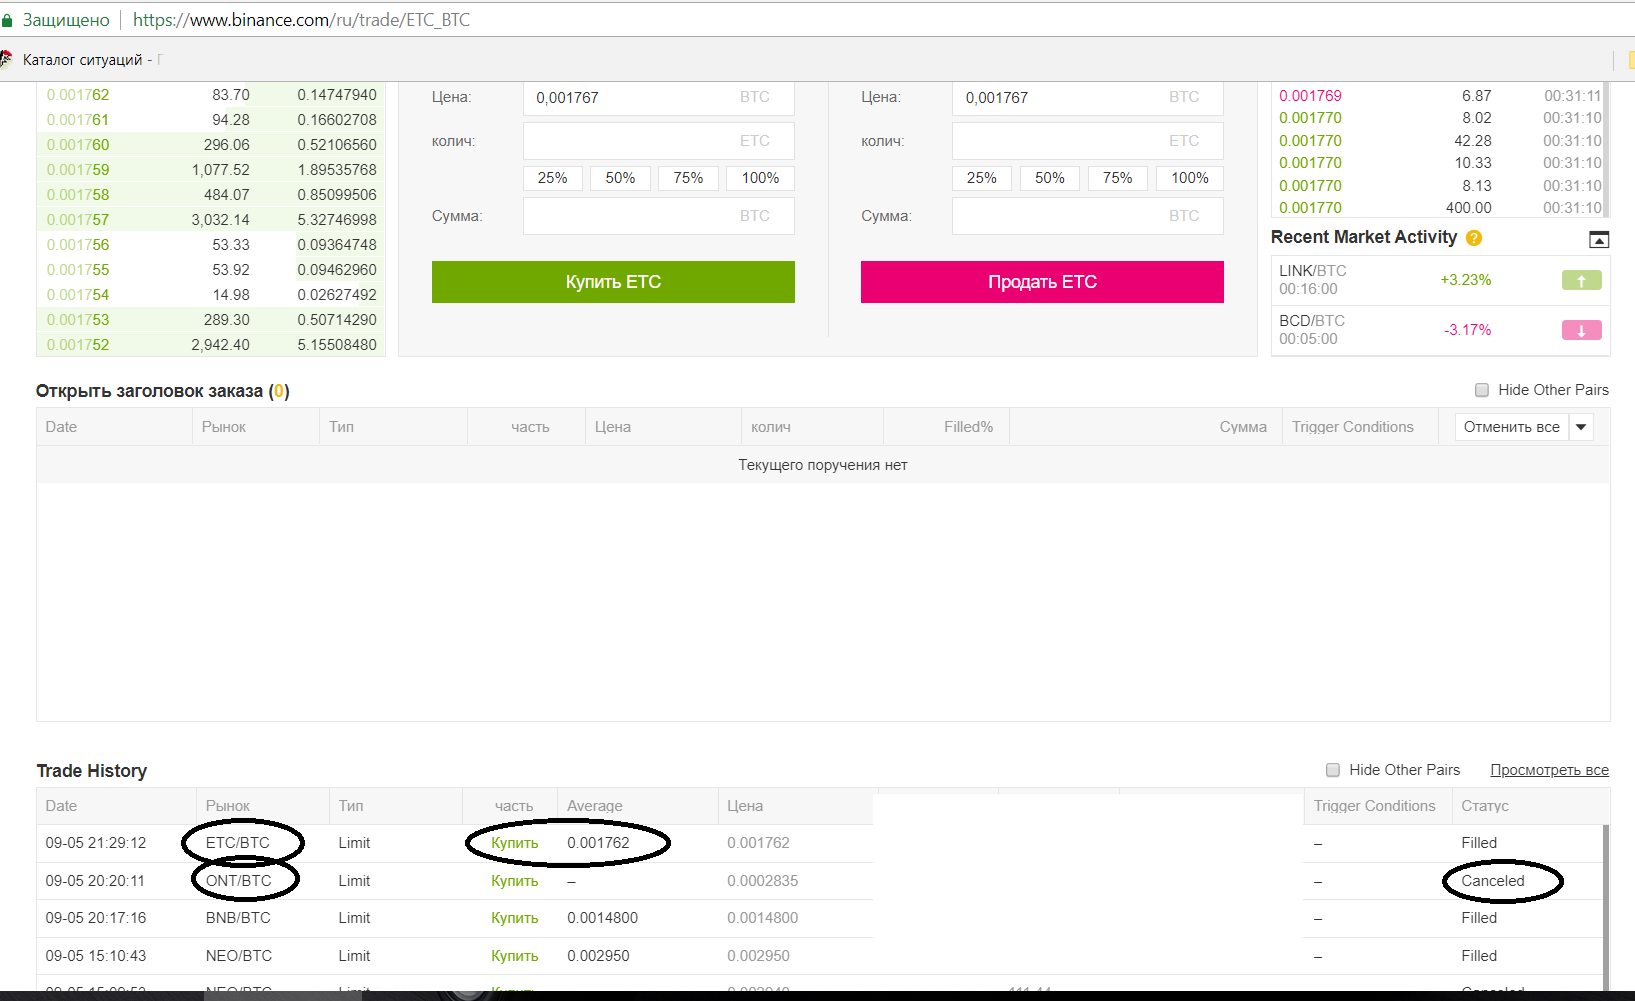This screenshot has width=1635, height=1001.
Task: Select order book price 0.001752
Action: (x=78, y=345)
